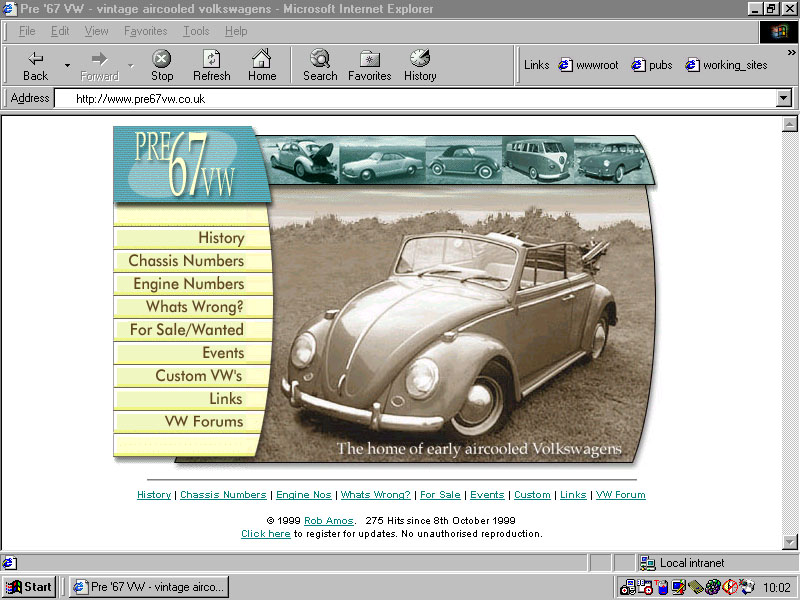
Task: Follow the underlined Chassis Numbers footer link
Action: click(x=223, y=494)
